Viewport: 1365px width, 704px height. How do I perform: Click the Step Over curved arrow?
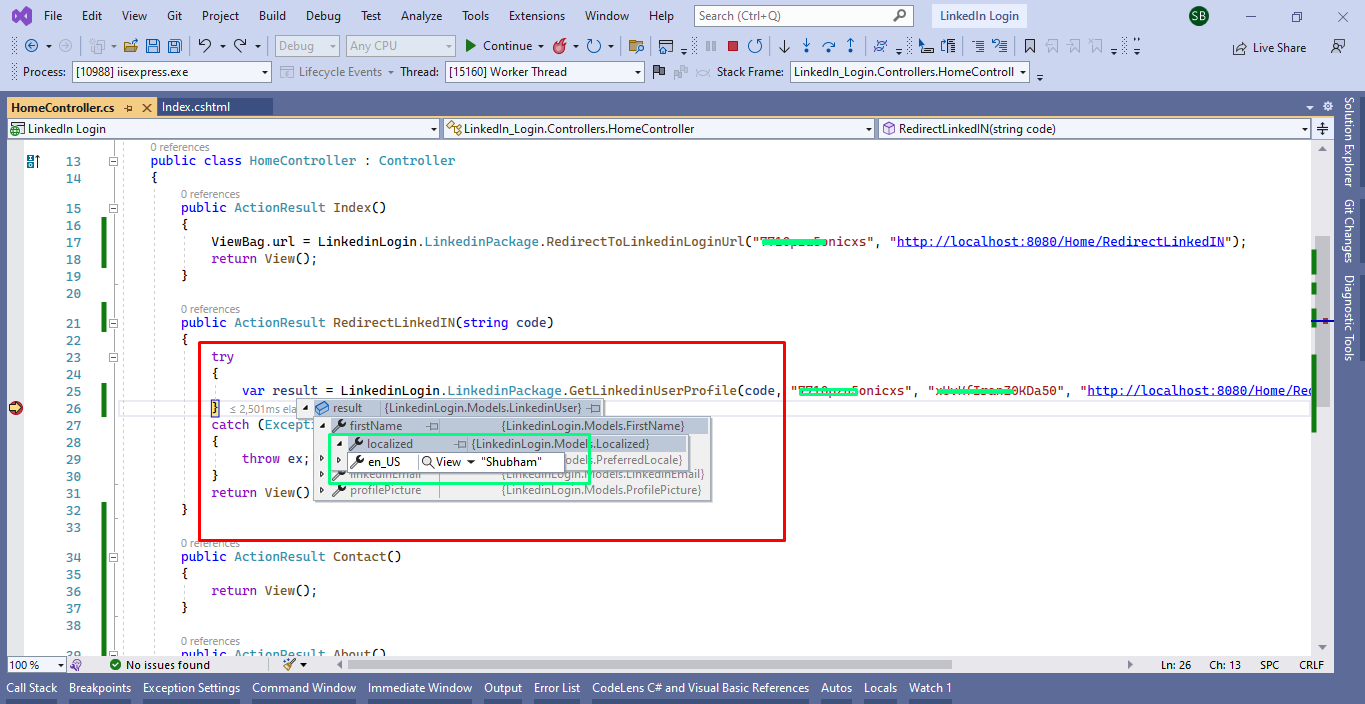(828, 46)
